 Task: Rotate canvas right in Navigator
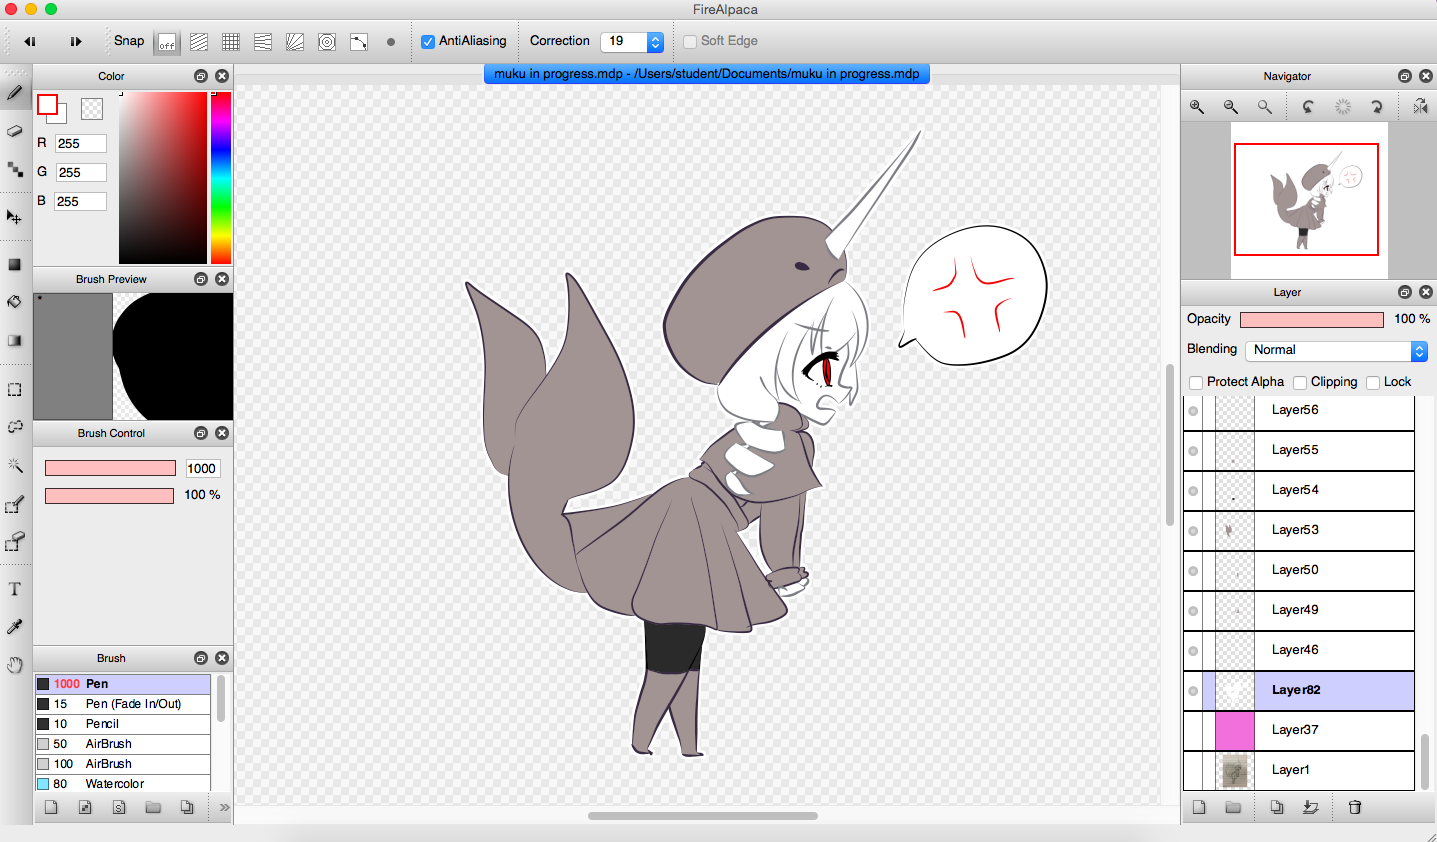click(x=1377, y=107)
